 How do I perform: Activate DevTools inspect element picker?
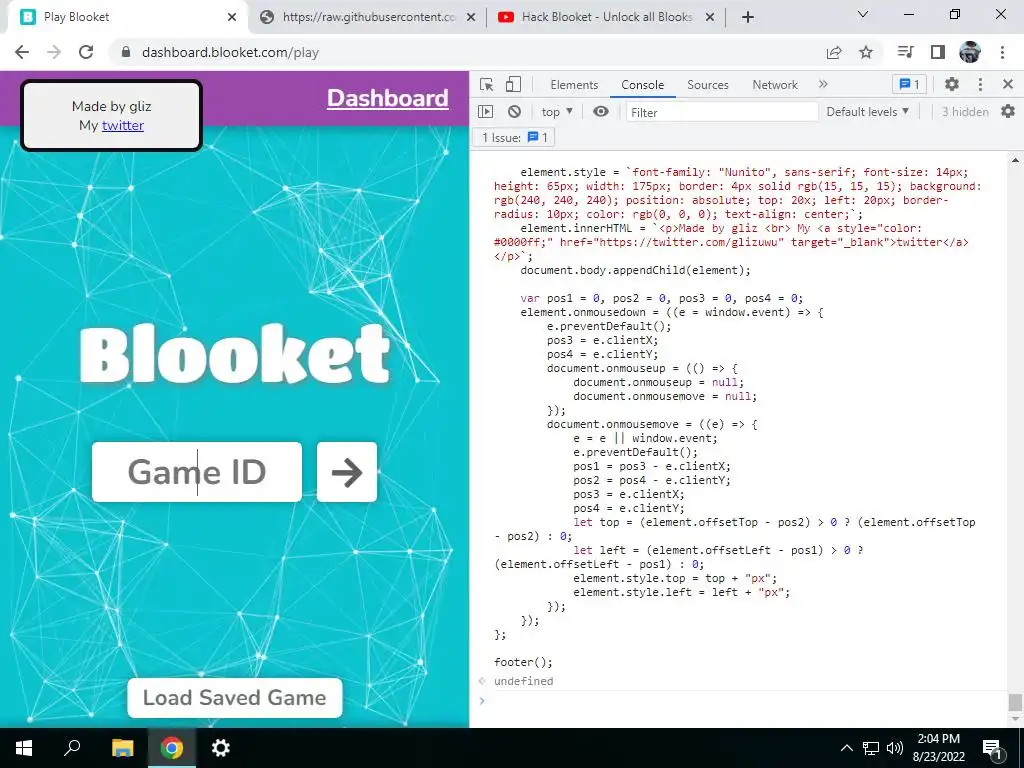pyautogui.click(x=487, y=84)
